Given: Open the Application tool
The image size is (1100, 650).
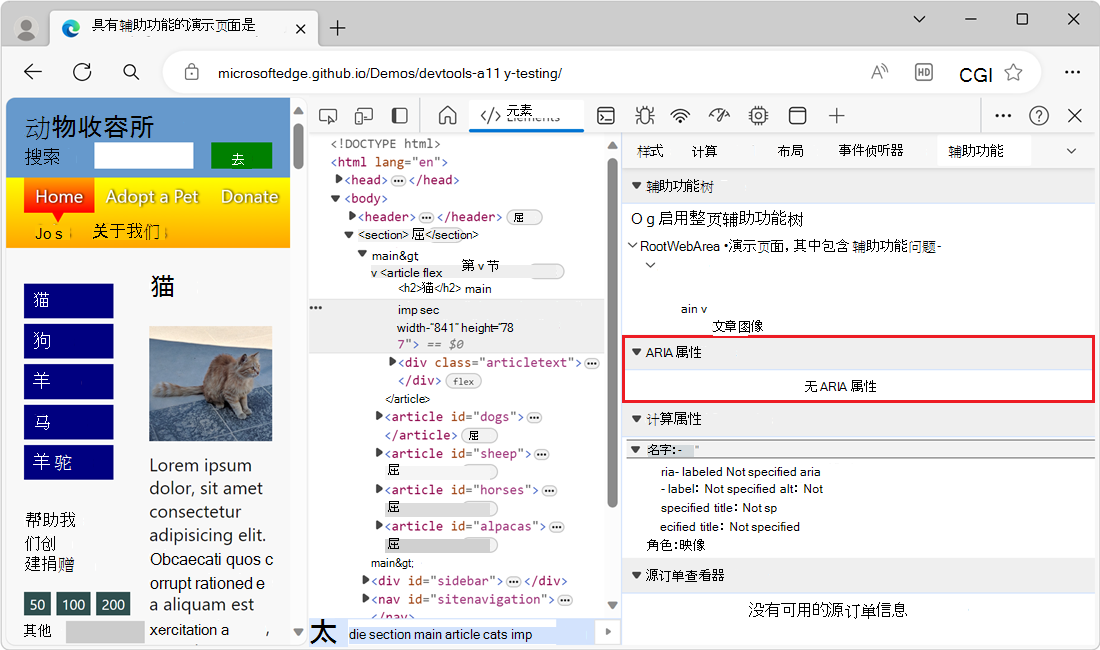Looking at the screenshot, I should click(798, 116).
